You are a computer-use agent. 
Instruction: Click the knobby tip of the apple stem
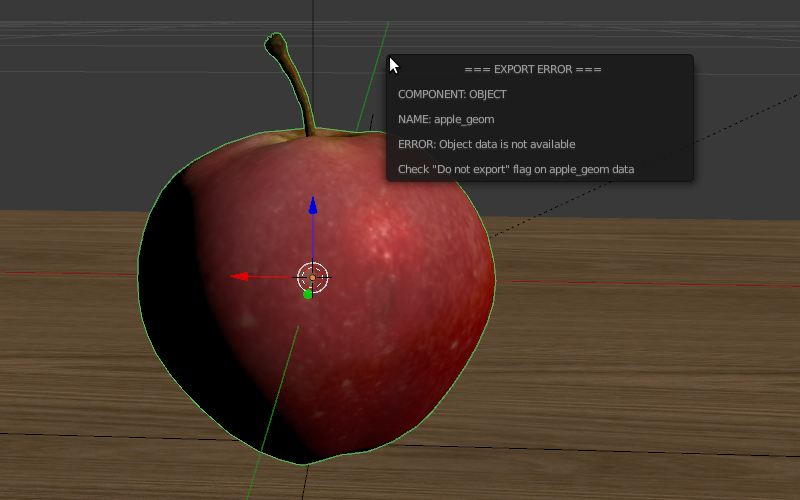tap(273, 42)
